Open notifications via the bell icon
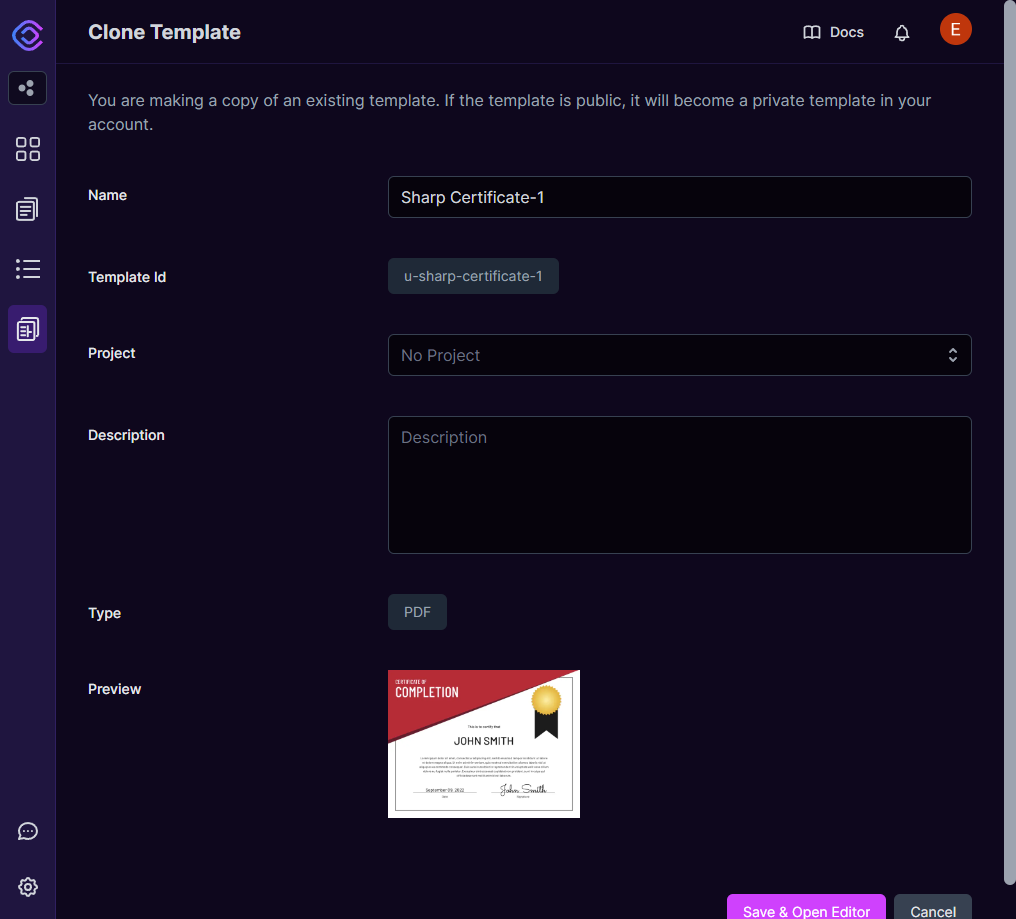This screenshot has height=919, width=1016. coord(901,32)
